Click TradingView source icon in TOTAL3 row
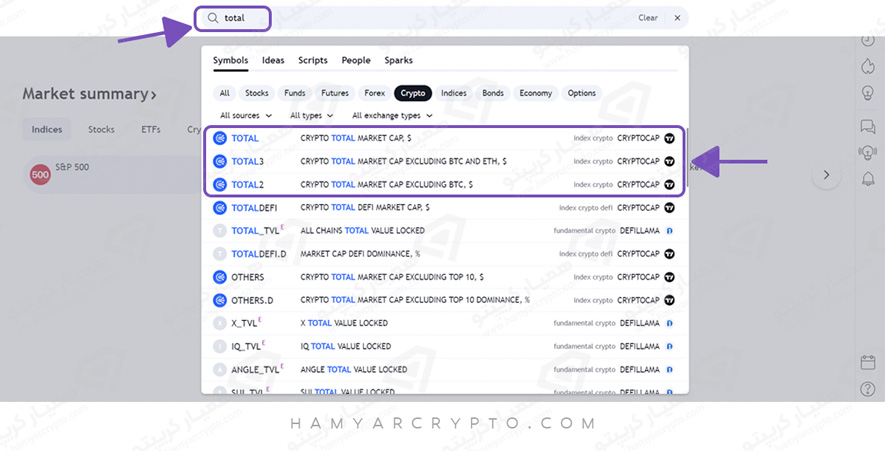This screenshot has width=885, height=451. point(669,161)
